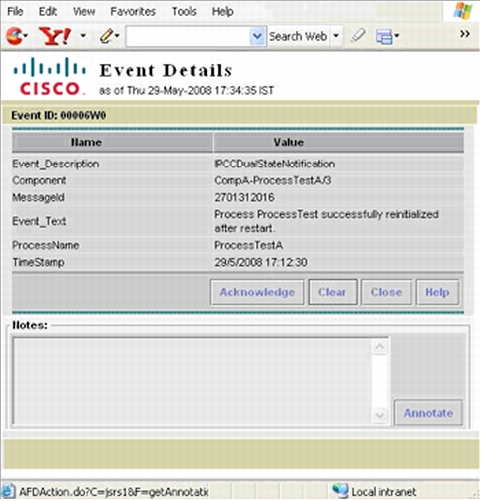Click the Clear button

[x=332, y=292]
